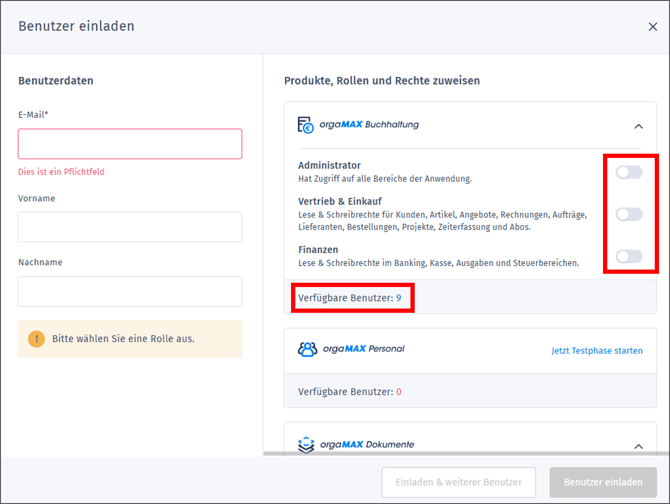Click the Benutzer einladen button

(602, 482)
